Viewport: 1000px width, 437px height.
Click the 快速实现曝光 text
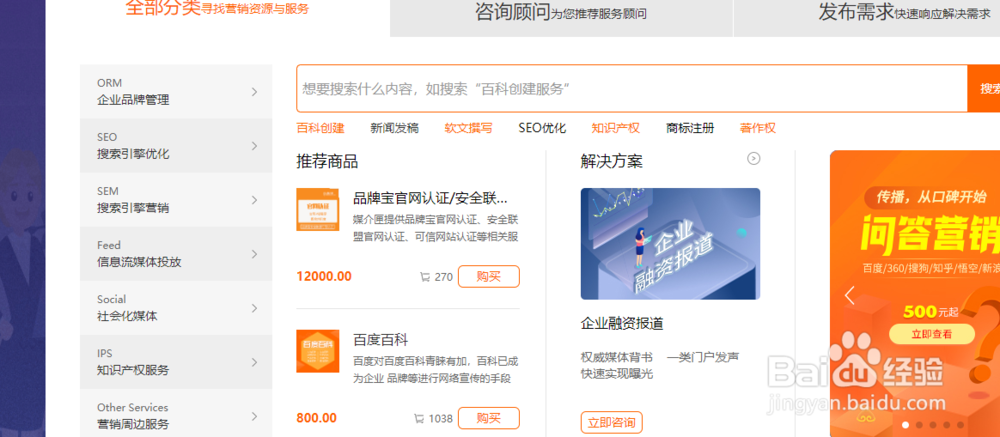[617, 374]
